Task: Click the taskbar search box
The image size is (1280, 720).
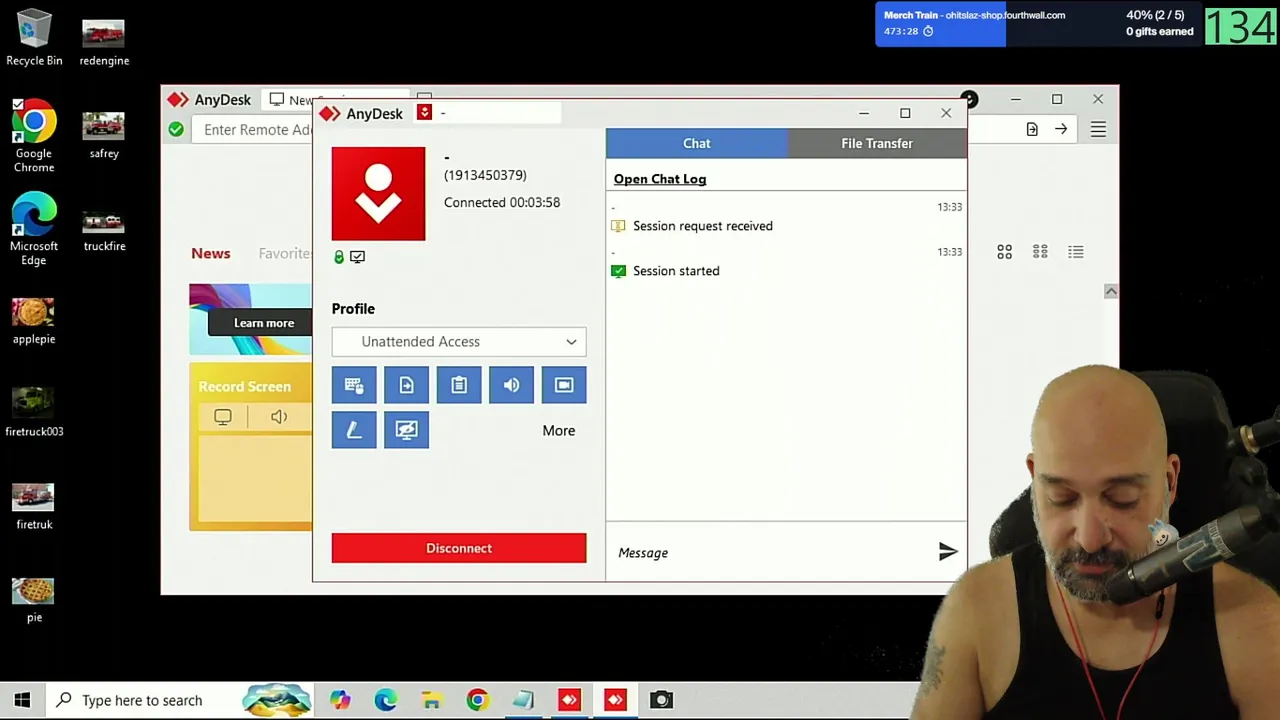Action: 180,700
